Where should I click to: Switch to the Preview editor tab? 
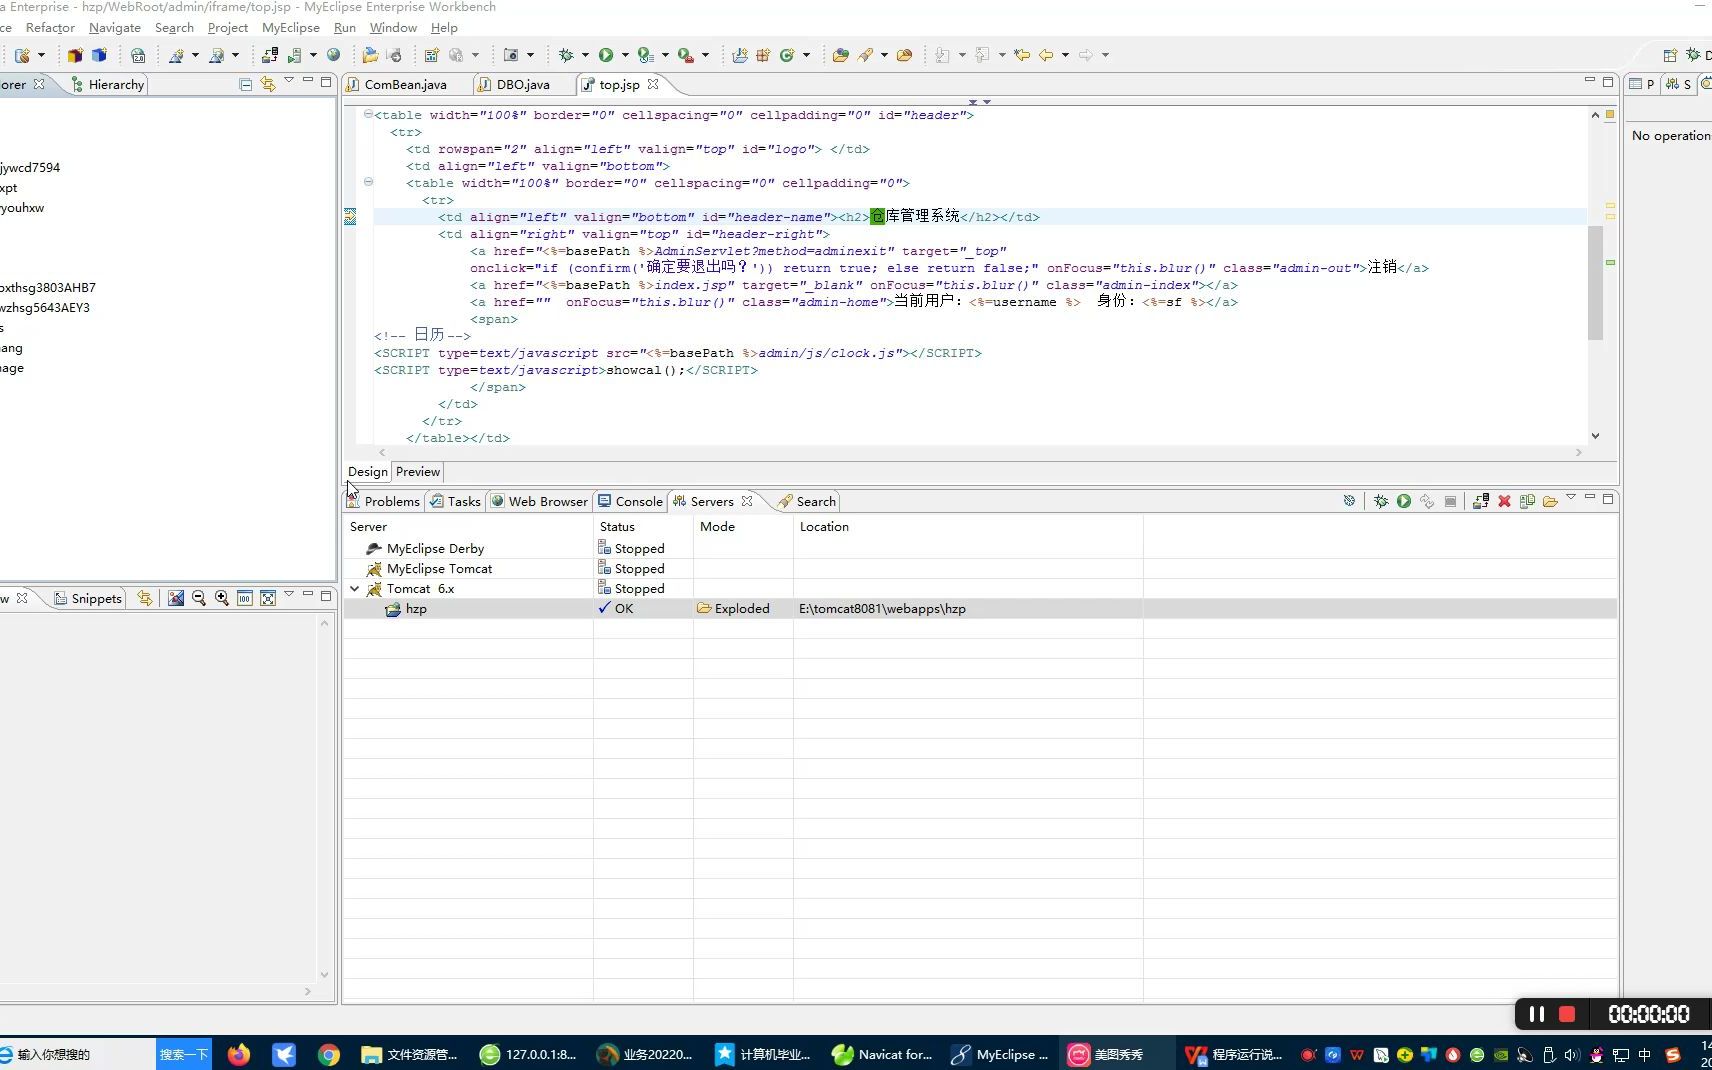[x=417, y=472]
